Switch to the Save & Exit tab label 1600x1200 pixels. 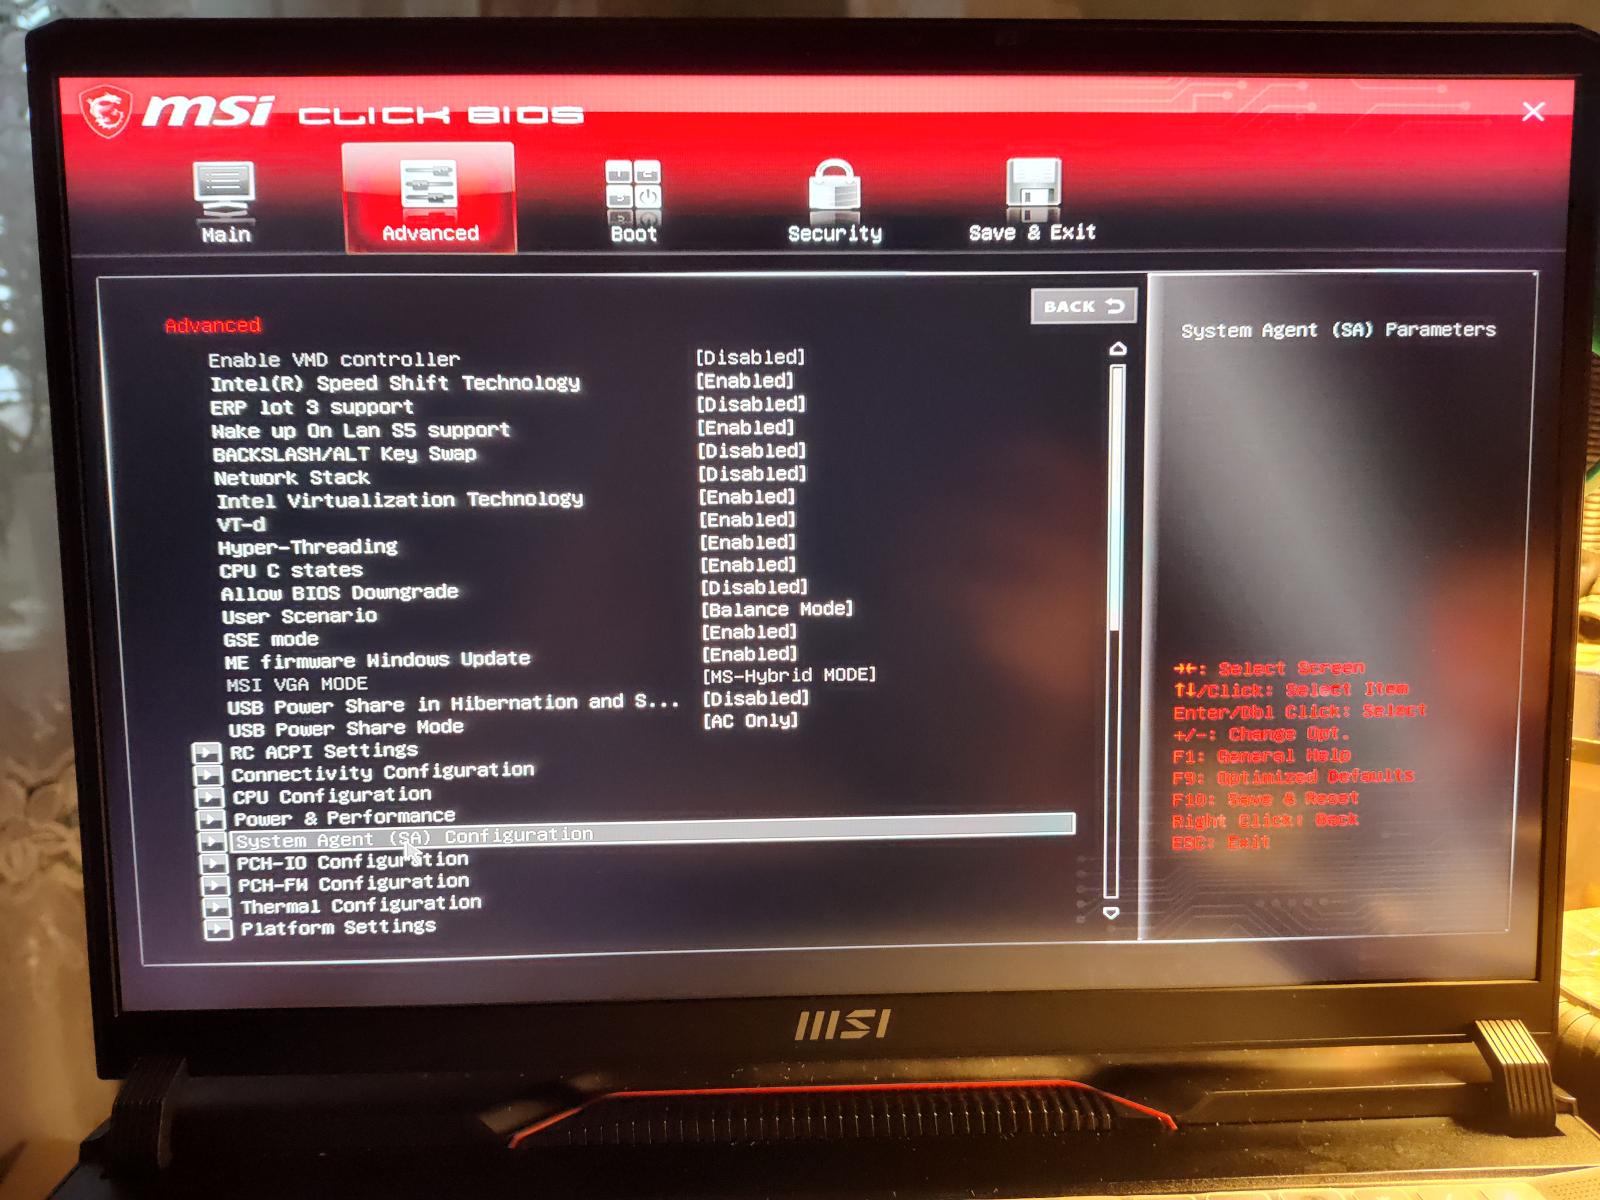pos(1032,233)
